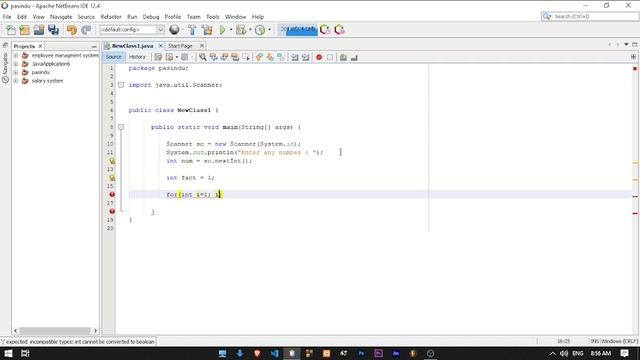Screen dimensions: 640x360
Task: Close the Projects panel tab
Action: coord(40,47)
